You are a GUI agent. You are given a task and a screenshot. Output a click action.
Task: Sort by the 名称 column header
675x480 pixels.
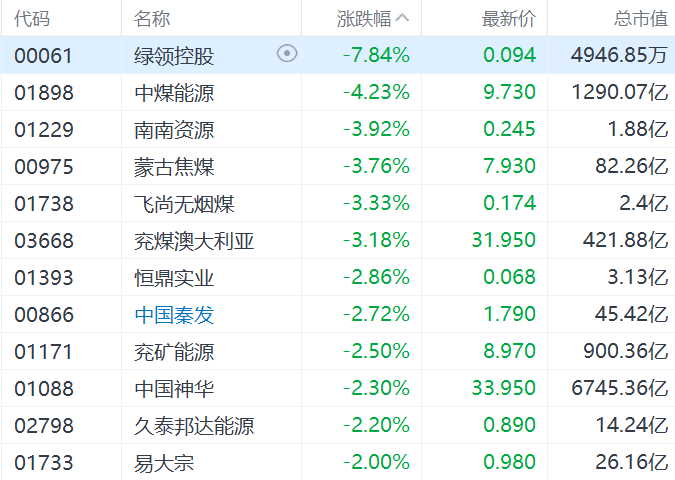click(152, 19)
